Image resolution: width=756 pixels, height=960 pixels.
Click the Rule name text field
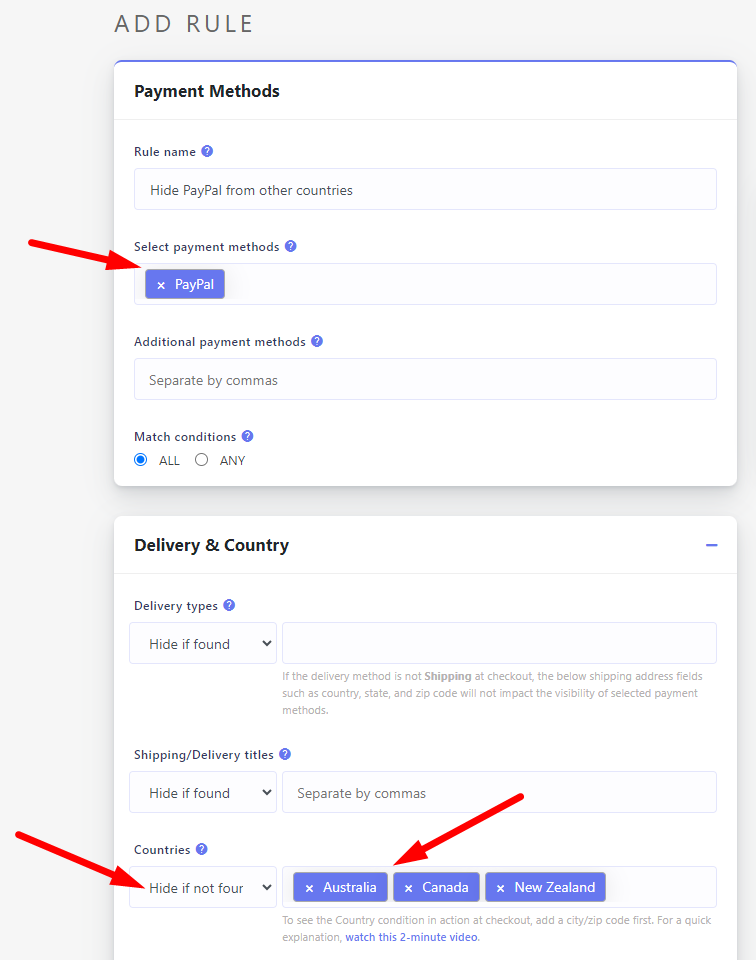(425, 190)
